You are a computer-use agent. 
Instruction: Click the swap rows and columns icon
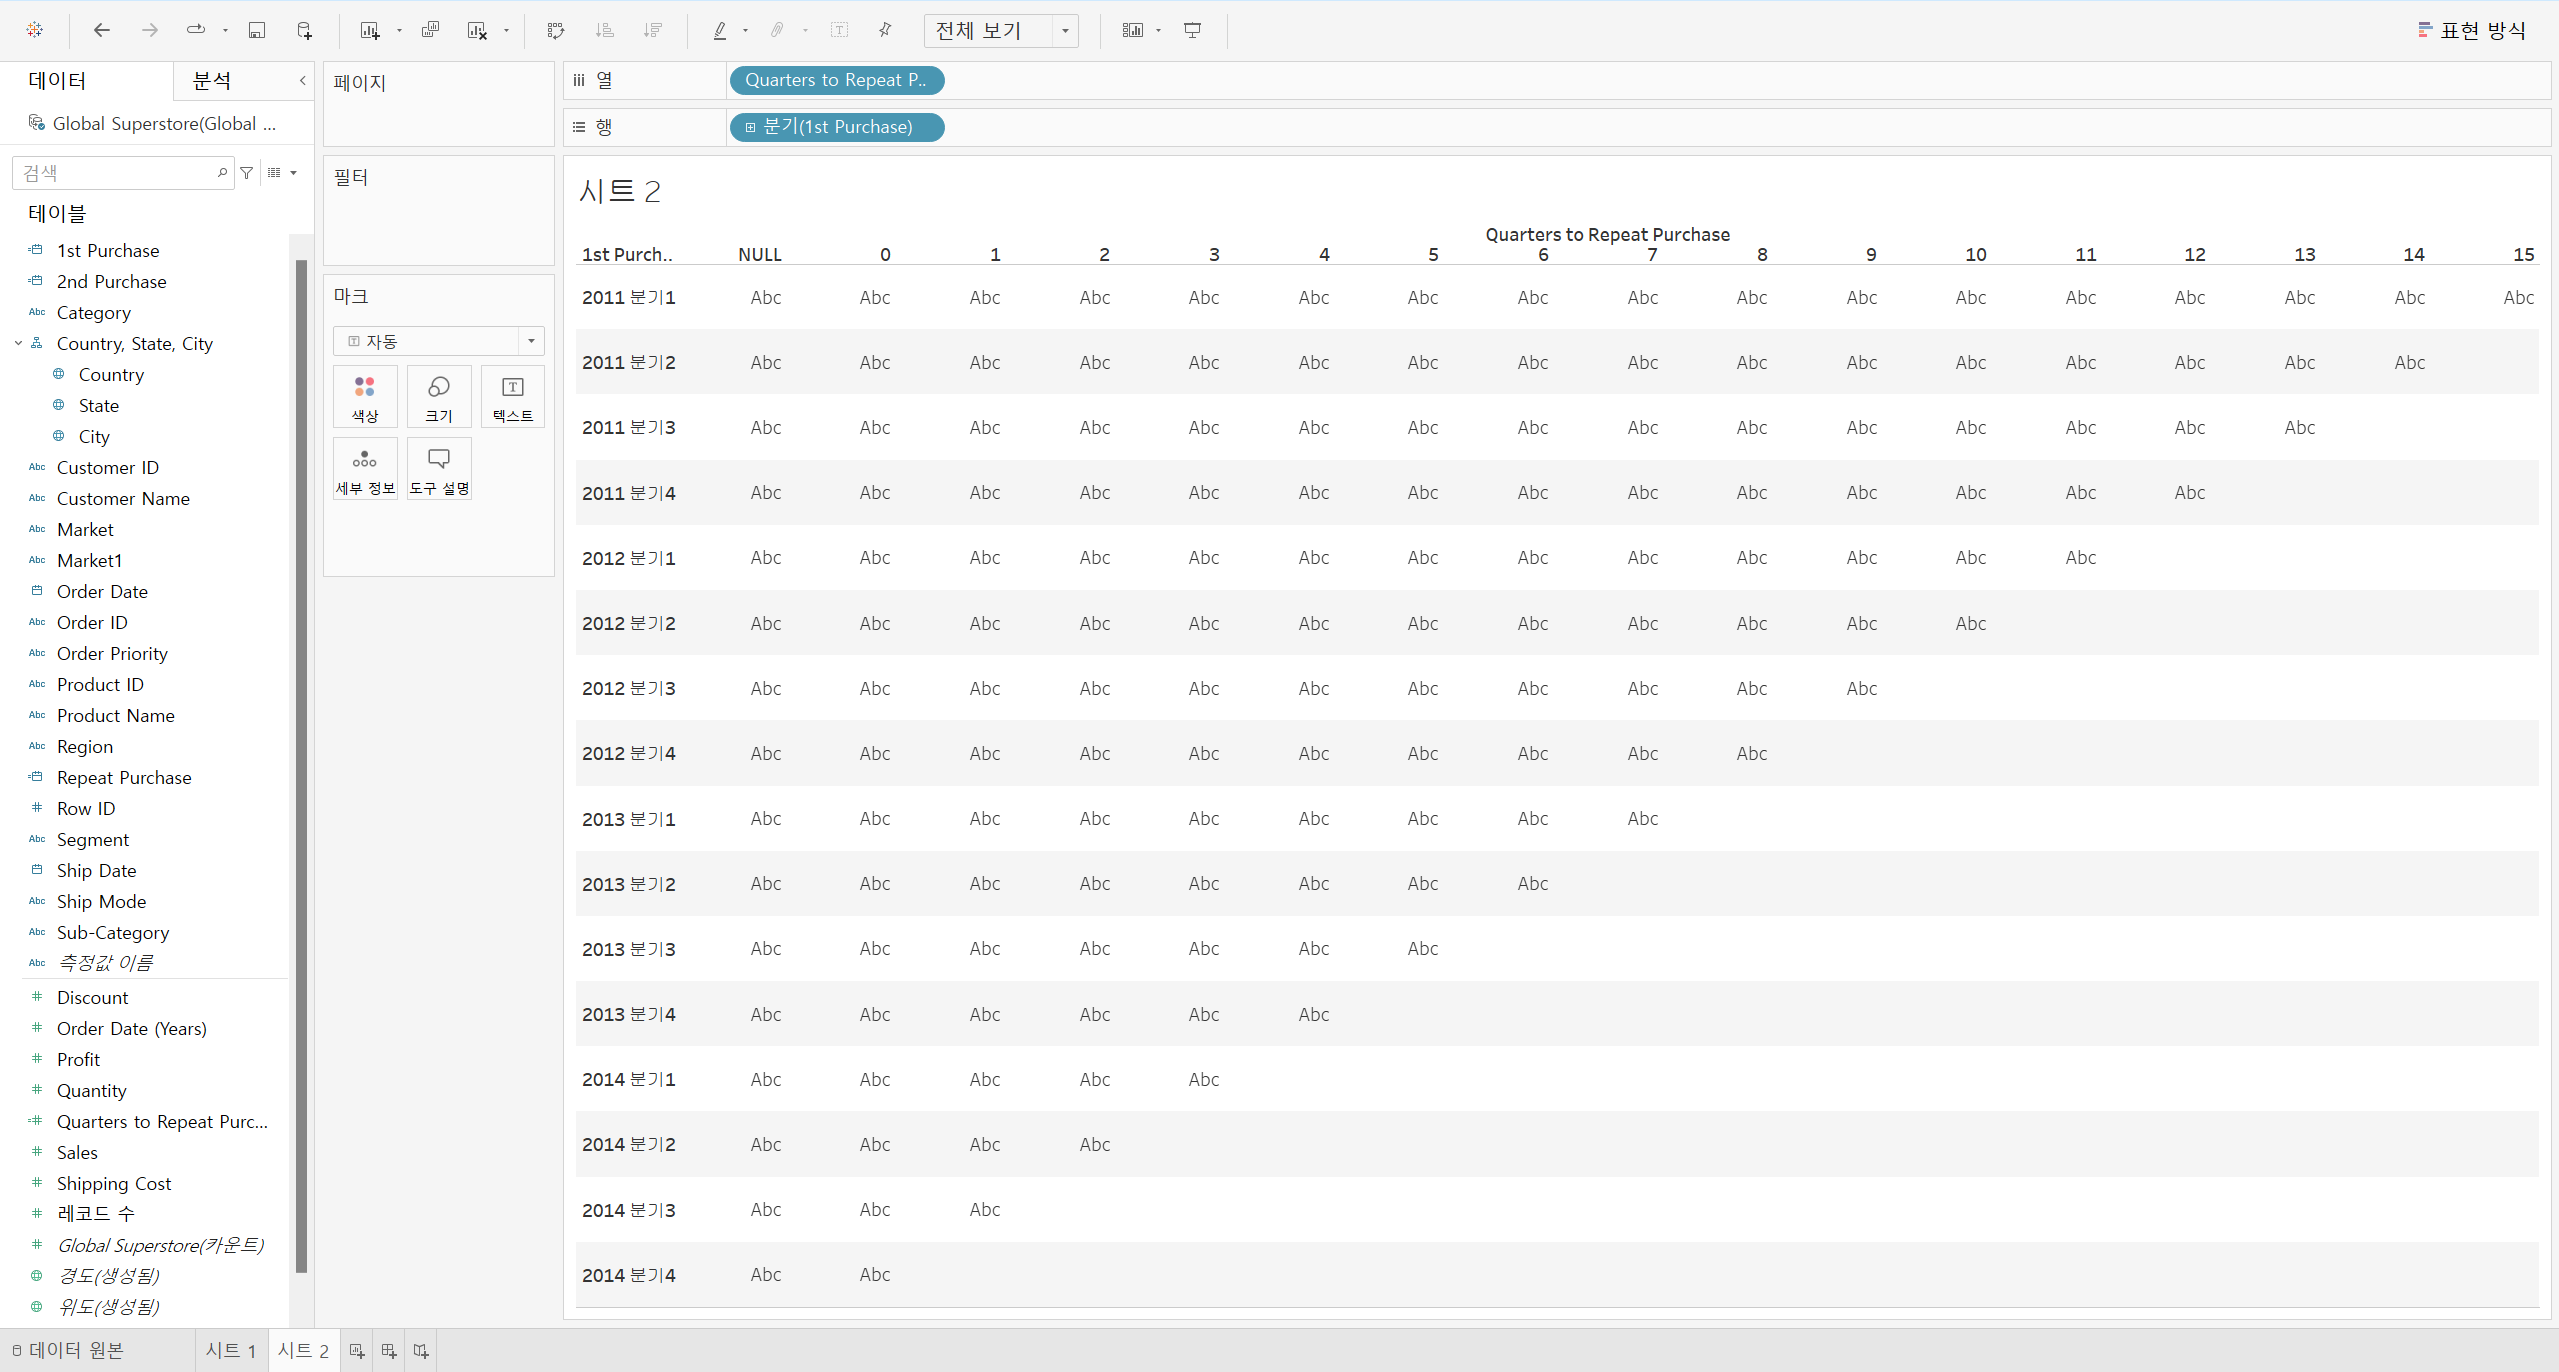click(x=556, y=30)
